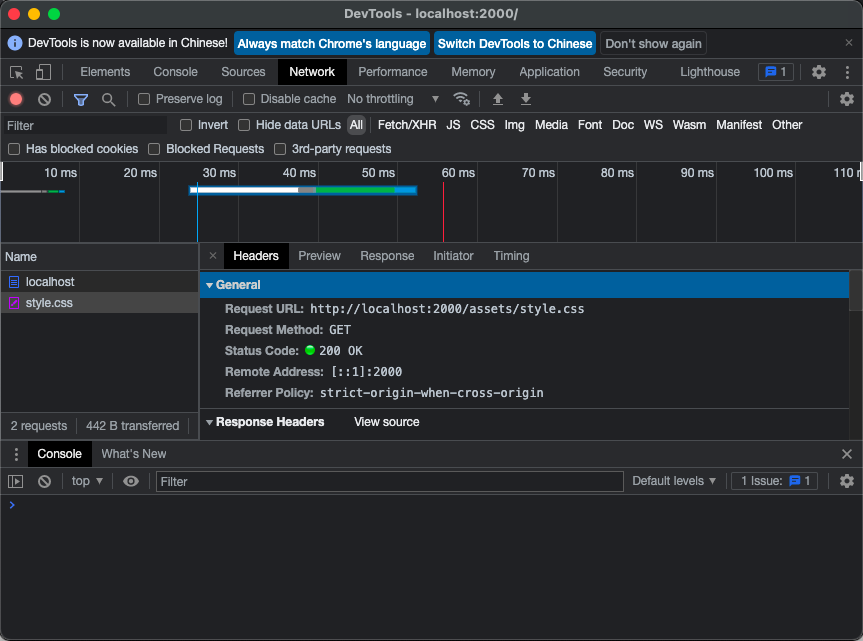Clear the console with the block icon

[45, 481]
